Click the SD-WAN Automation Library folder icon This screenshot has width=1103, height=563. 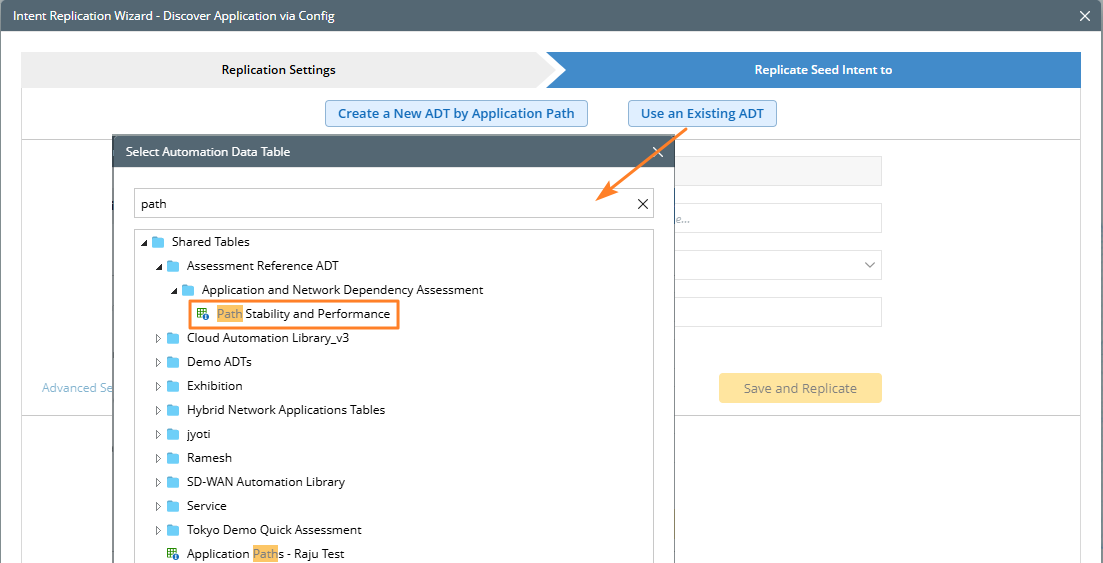[173, 482]
